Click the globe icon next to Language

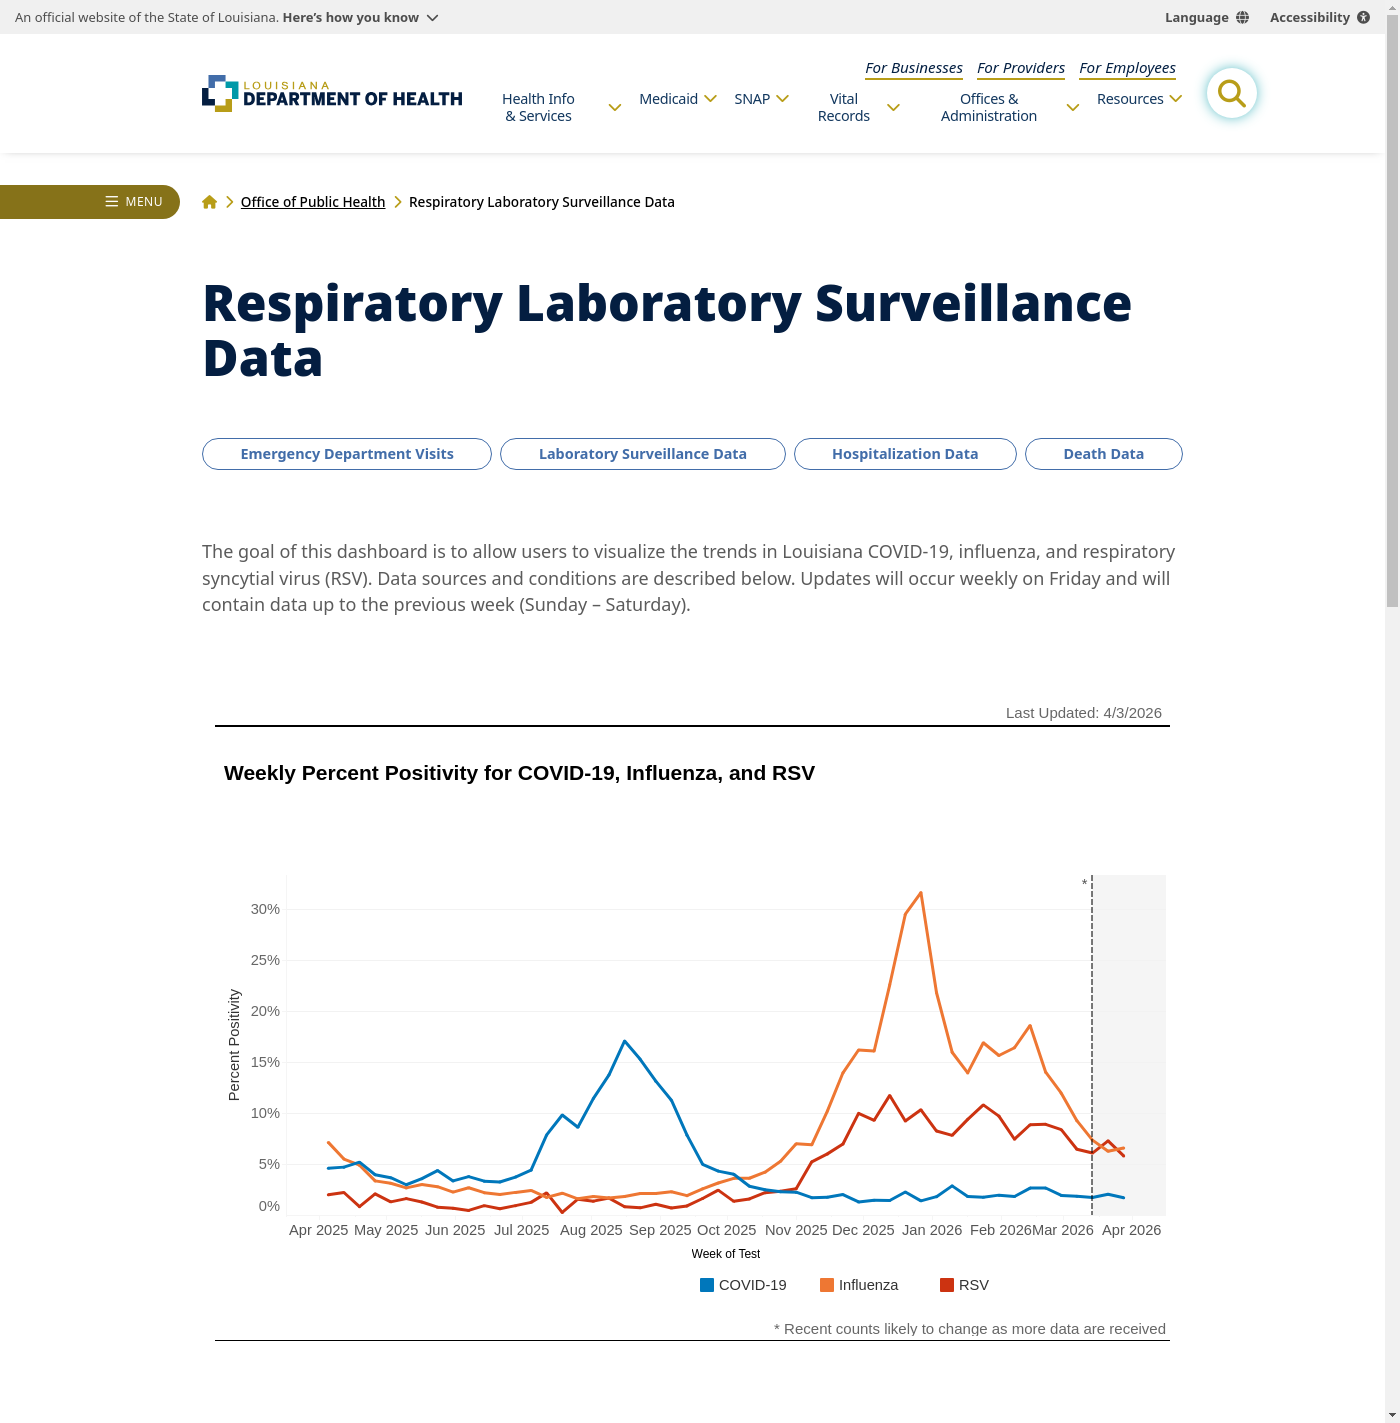click(x=1242, y=18)
